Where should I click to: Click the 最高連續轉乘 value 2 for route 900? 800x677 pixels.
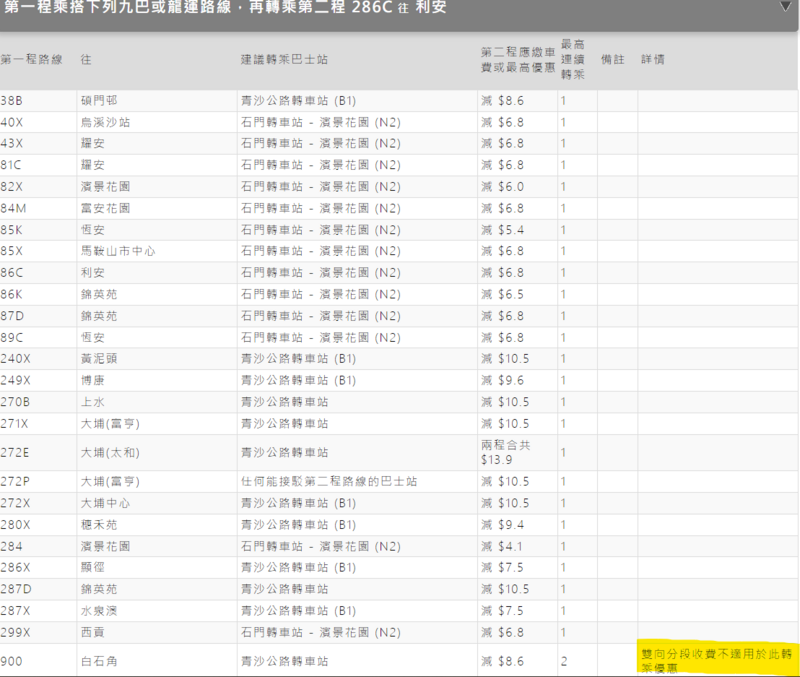tap(564, 661)
